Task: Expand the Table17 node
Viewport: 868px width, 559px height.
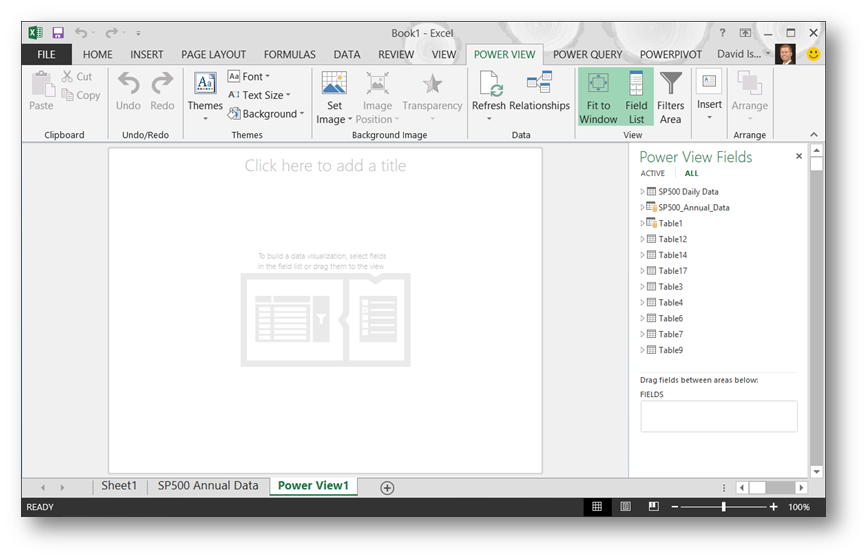Action: pos(642,271)
